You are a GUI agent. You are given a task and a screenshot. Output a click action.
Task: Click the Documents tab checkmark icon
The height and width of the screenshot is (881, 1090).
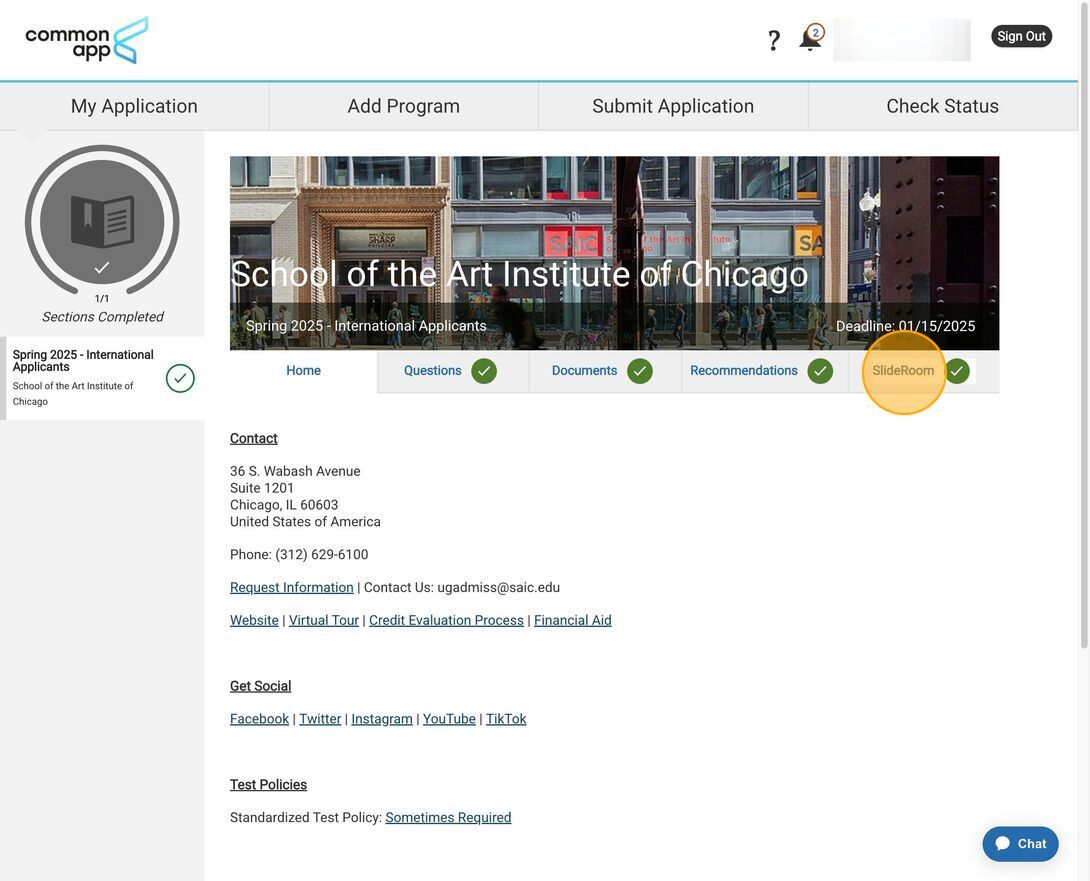coord(640,371)
